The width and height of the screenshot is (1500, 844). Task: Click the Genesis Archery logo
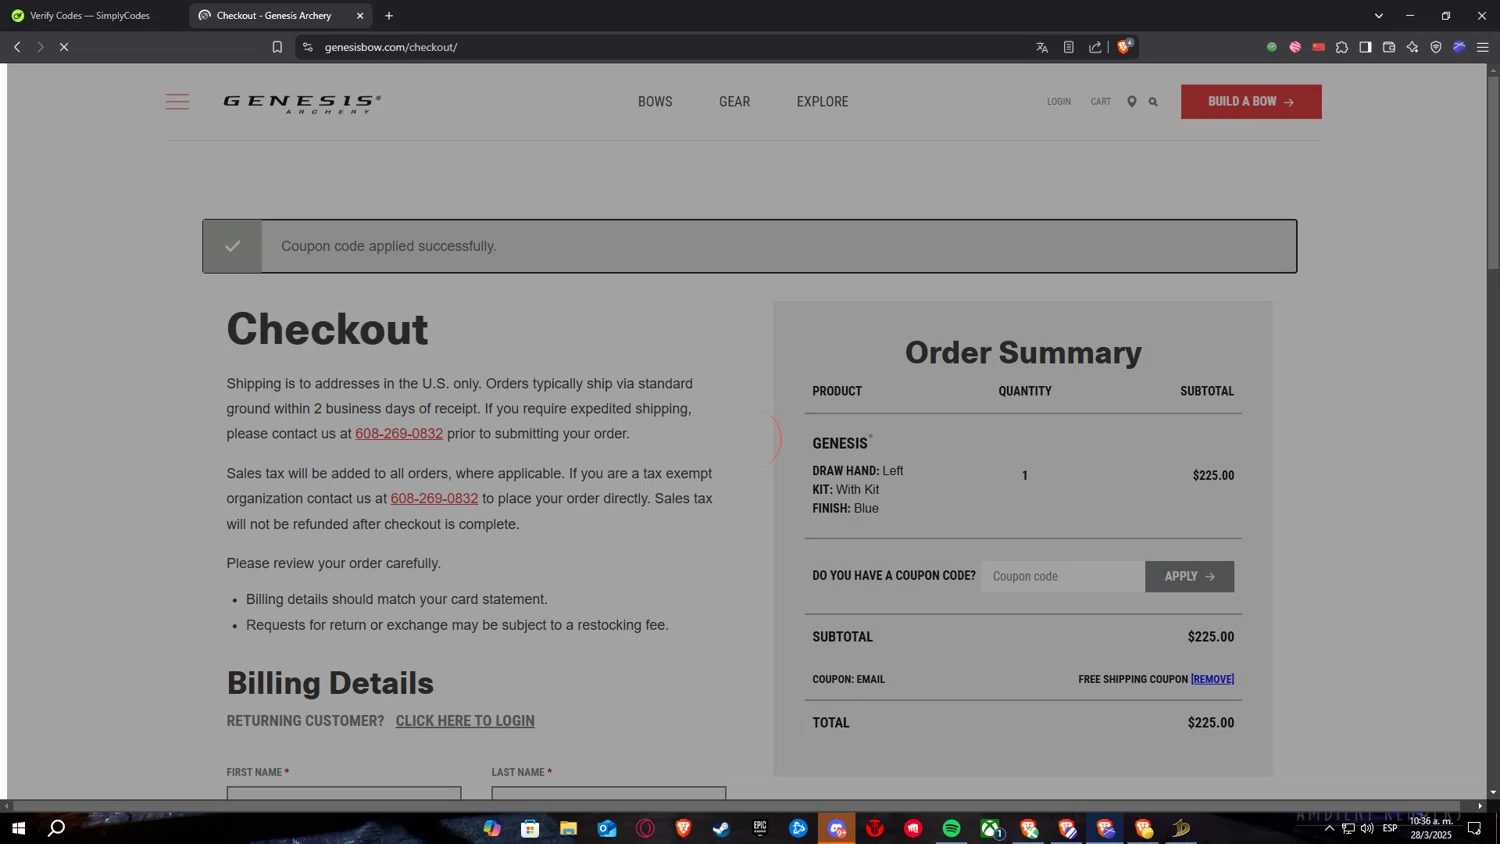click(302, 103)
